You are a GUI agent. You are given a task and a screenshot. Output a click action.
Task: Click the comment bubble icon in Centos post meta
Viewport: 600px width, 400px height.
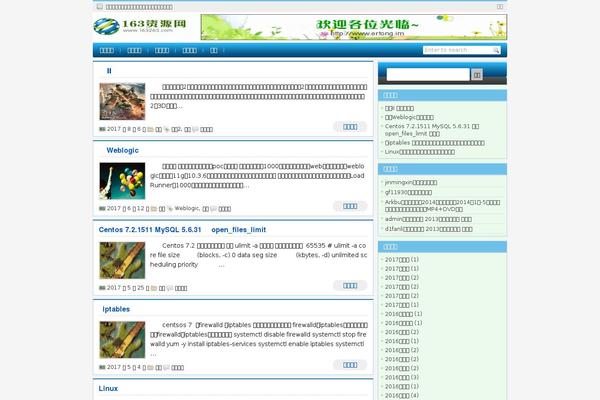170,288
